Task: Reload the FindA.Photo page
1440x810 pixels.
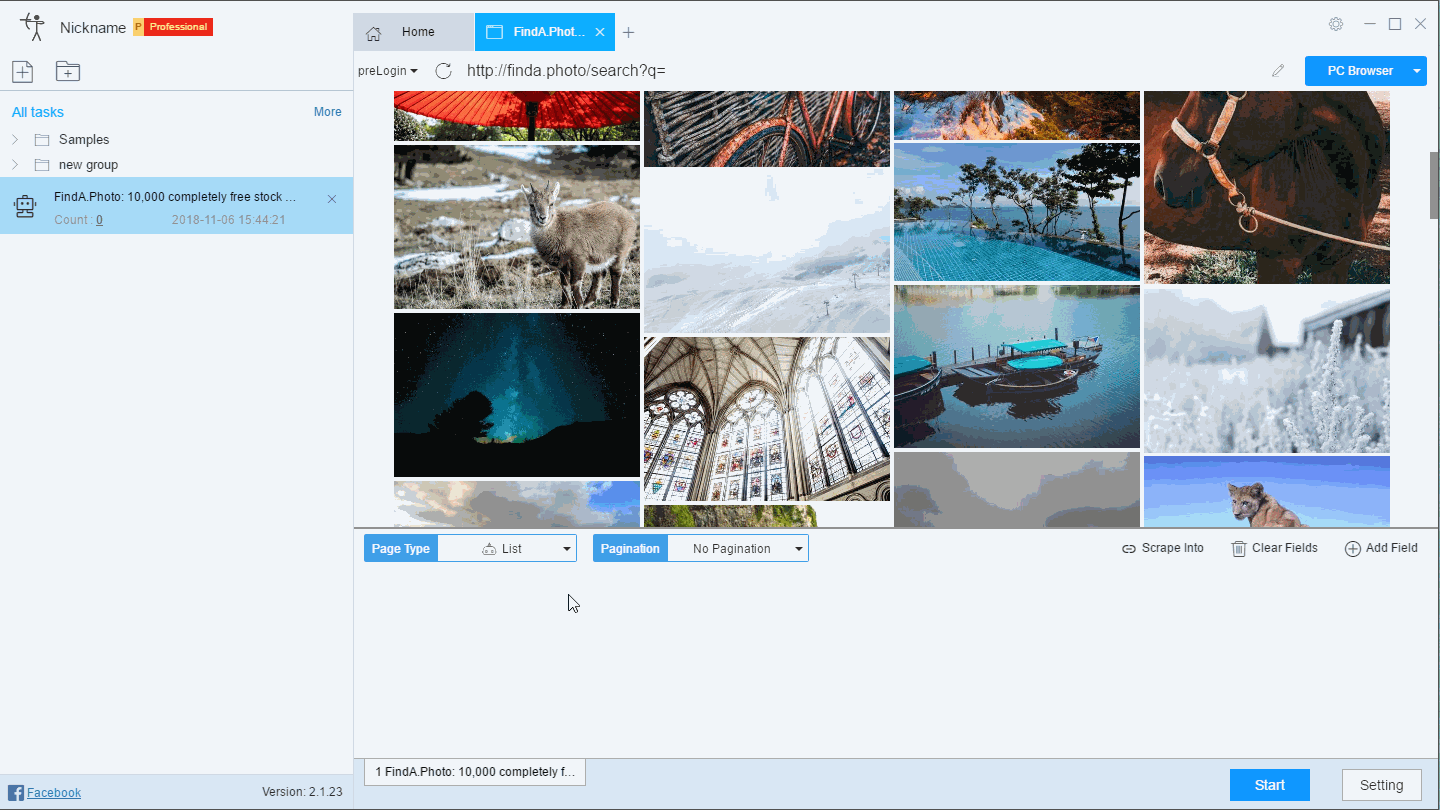Action: click(443, 70)
